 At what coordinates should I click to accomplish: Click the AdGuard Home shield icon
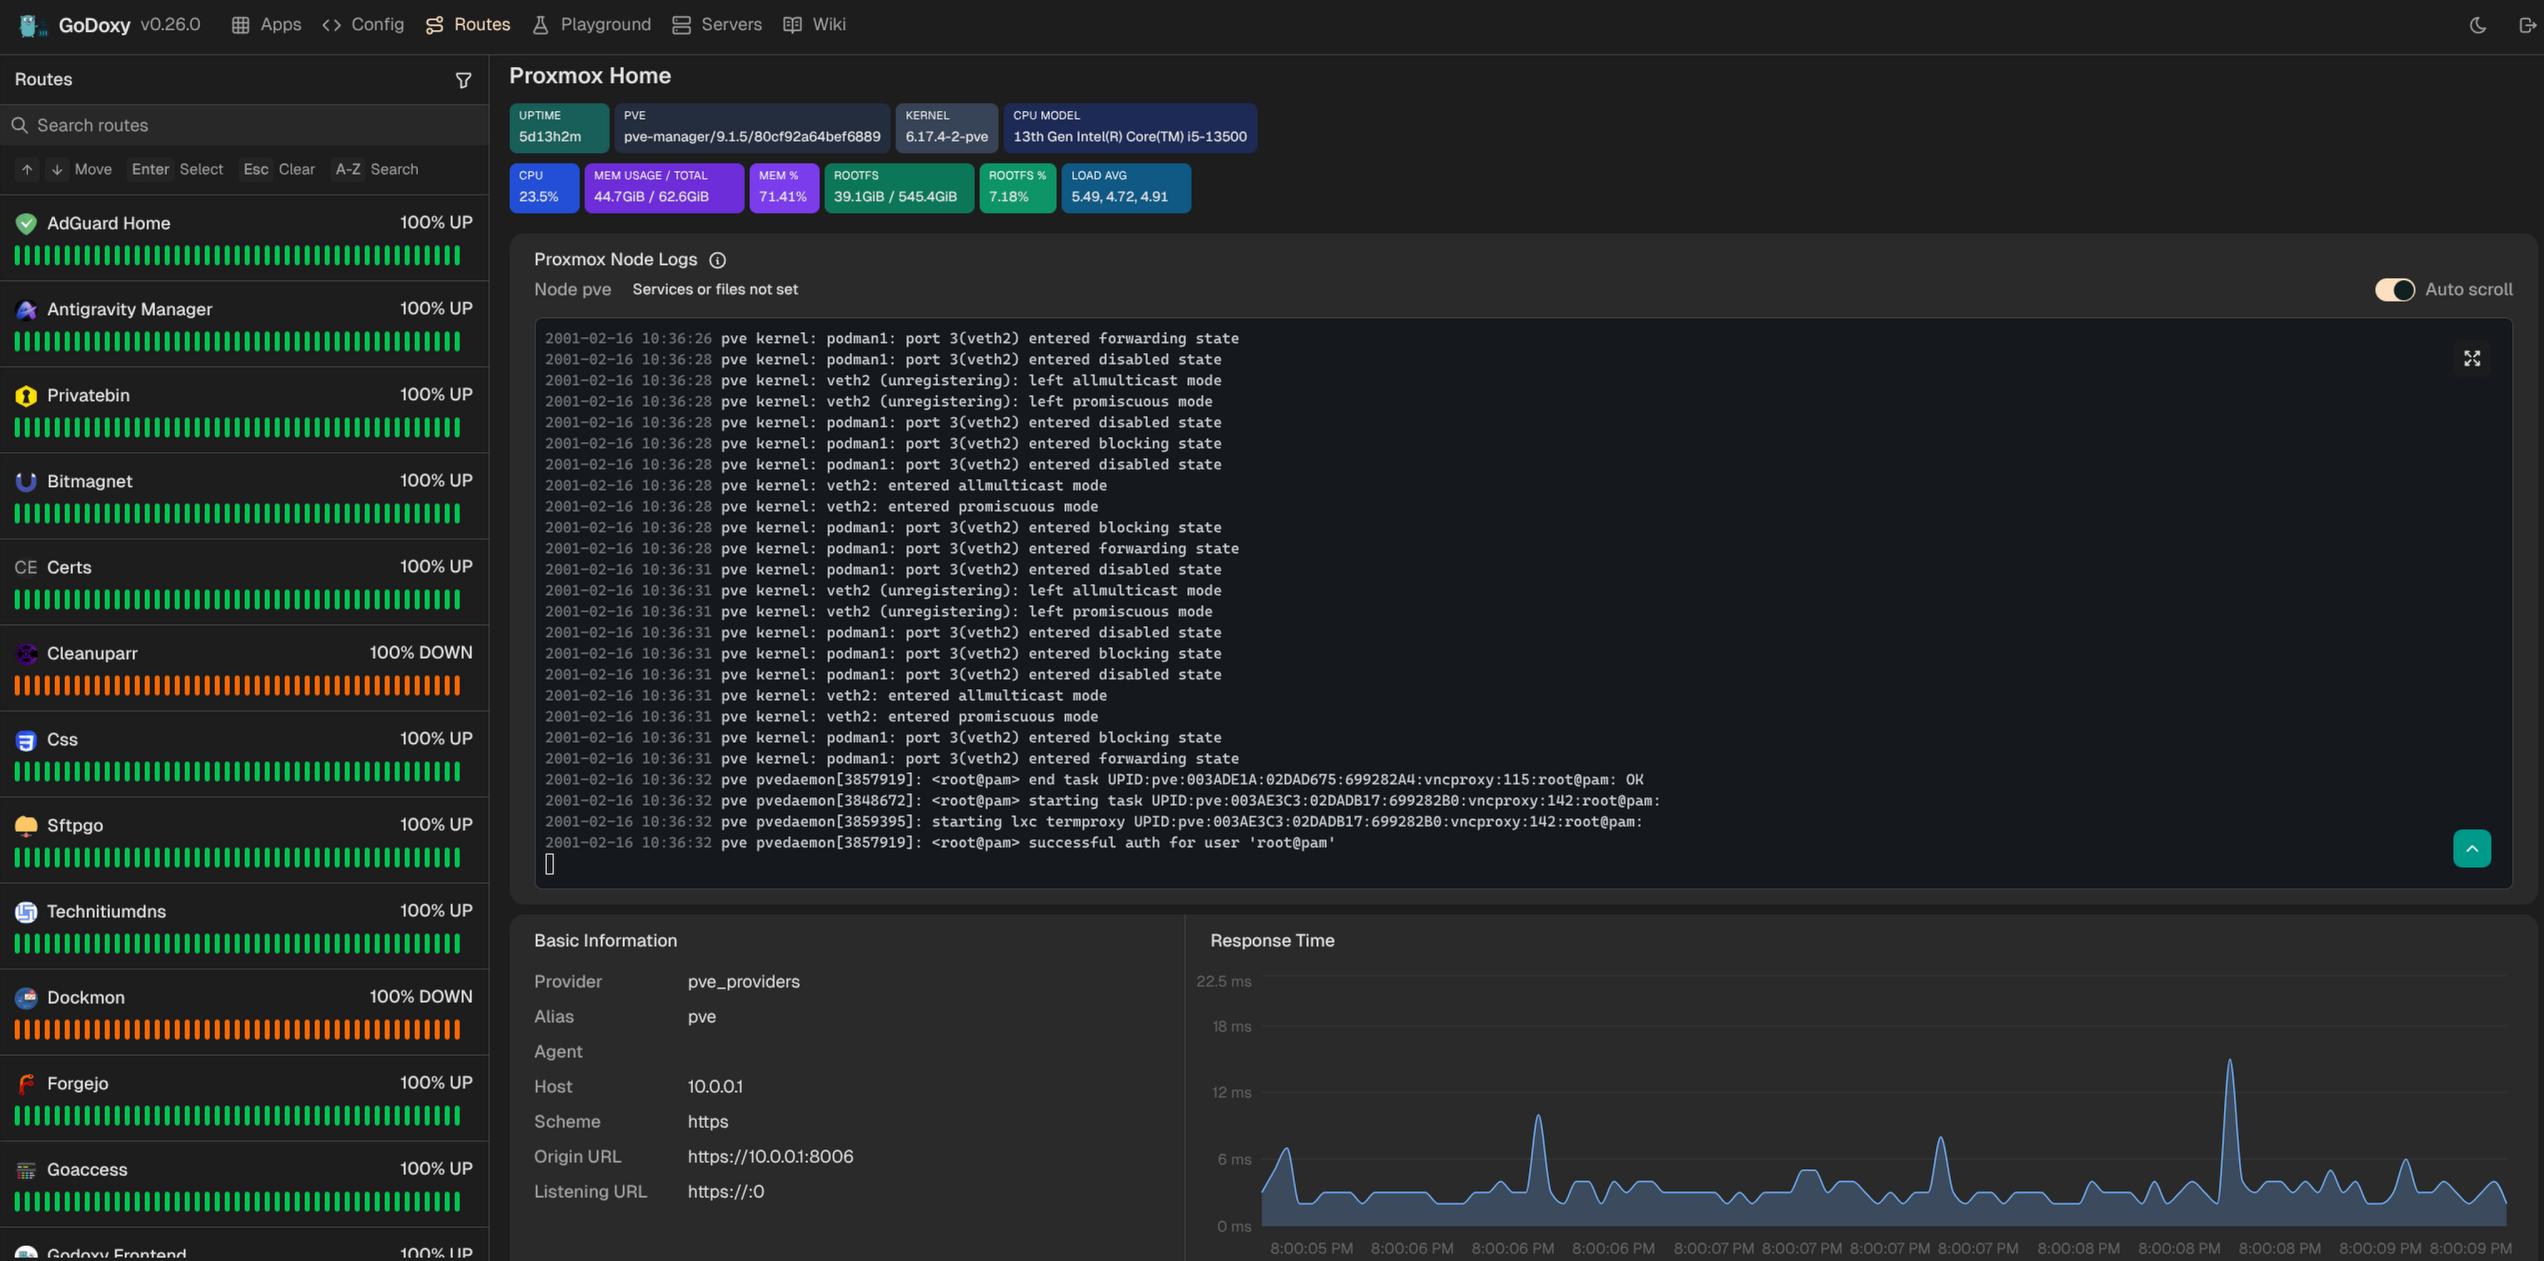(26, 224)
